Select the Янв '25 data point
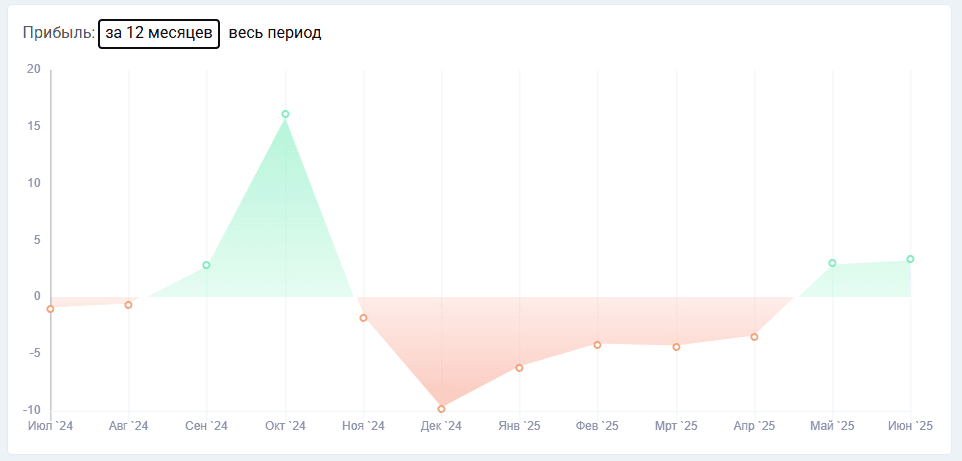Image resolution: width=962 pixels, height=461 pixels. tap(519, 368)
